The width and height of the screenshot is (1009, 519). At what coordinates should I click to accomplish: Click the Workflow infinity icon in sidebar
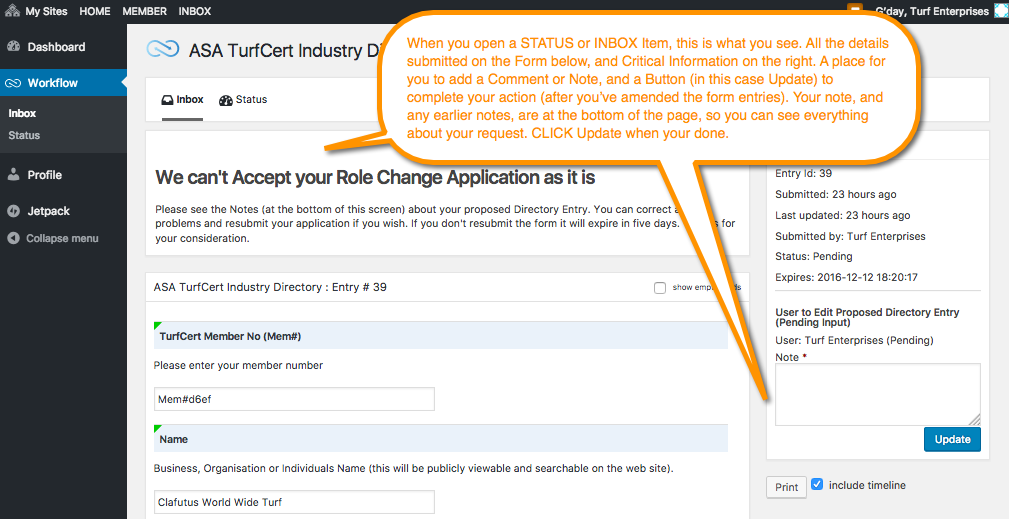pos(13,83)
